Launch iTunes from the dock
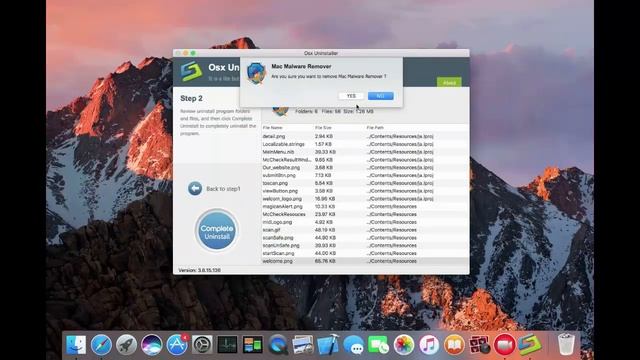Image resolution: width=640 pixels, height=360 pixels. (x=429, y=345)
